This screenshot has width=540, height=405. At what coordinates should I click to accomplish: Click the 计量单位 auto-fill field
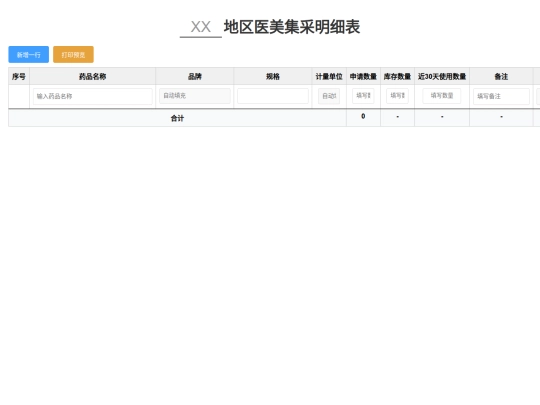(329, 96)
